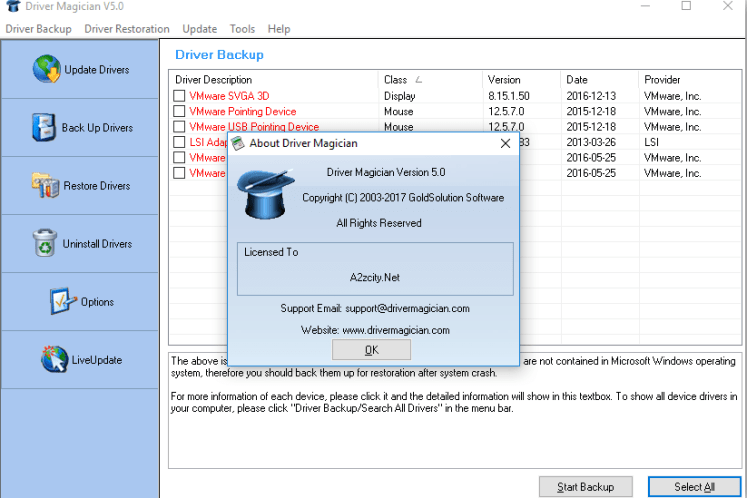Screen dimensions: 747x498
Task: Open the Update menu
Action: [200, 29]
